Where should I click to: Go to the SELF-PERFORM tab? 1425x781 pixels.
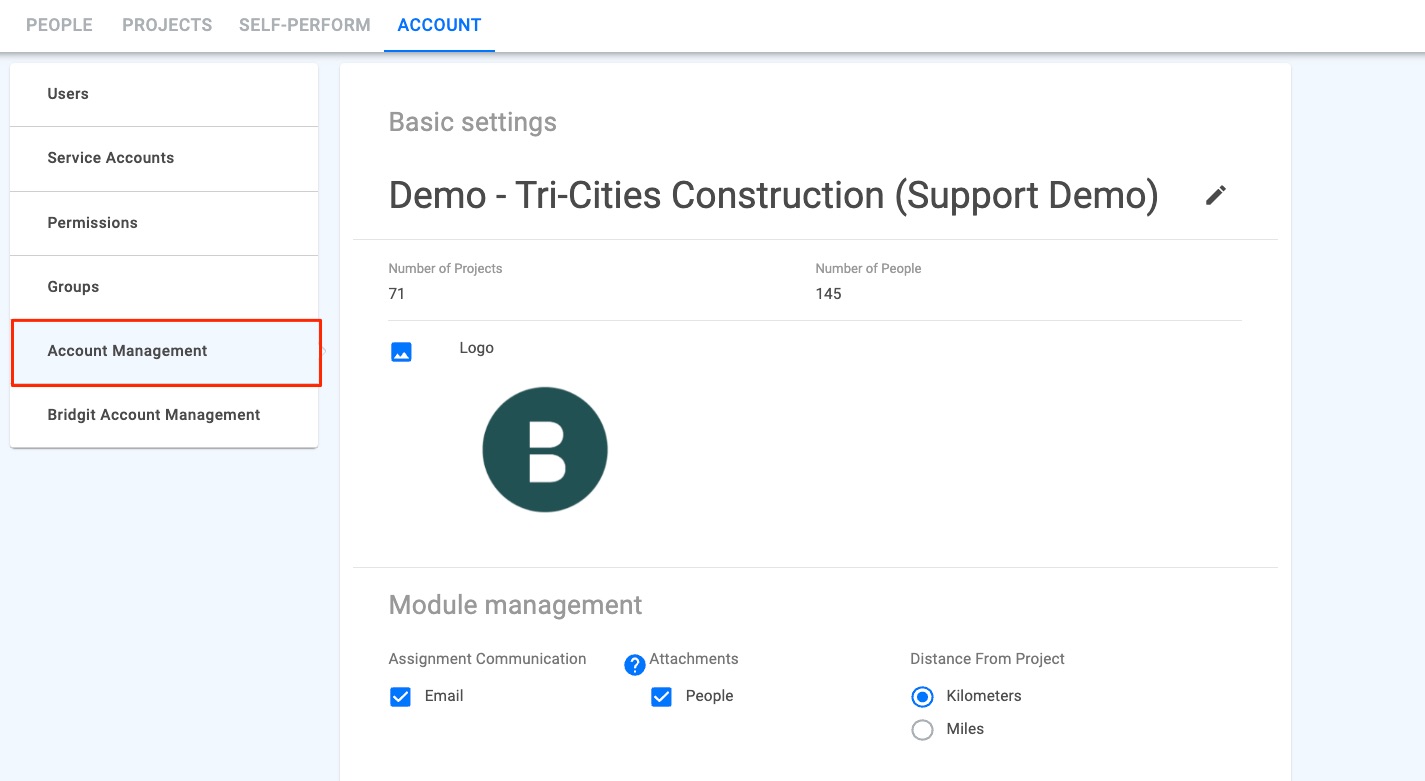pos(304,25)
